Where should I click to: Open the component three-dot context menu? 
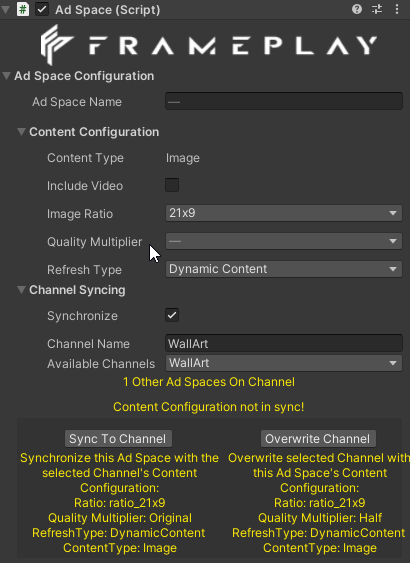coord(397,9)
